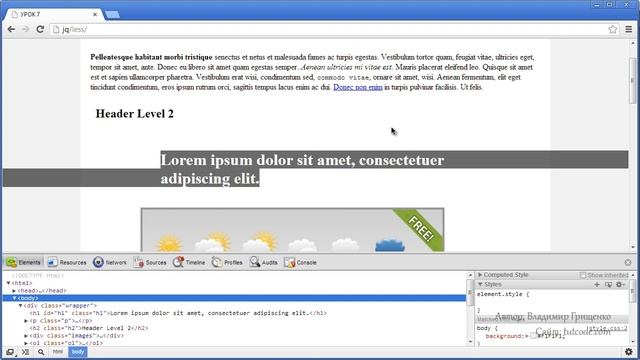Click the weather icons FREE image
The image size is (640, 360).
click(x=292, y=230)
